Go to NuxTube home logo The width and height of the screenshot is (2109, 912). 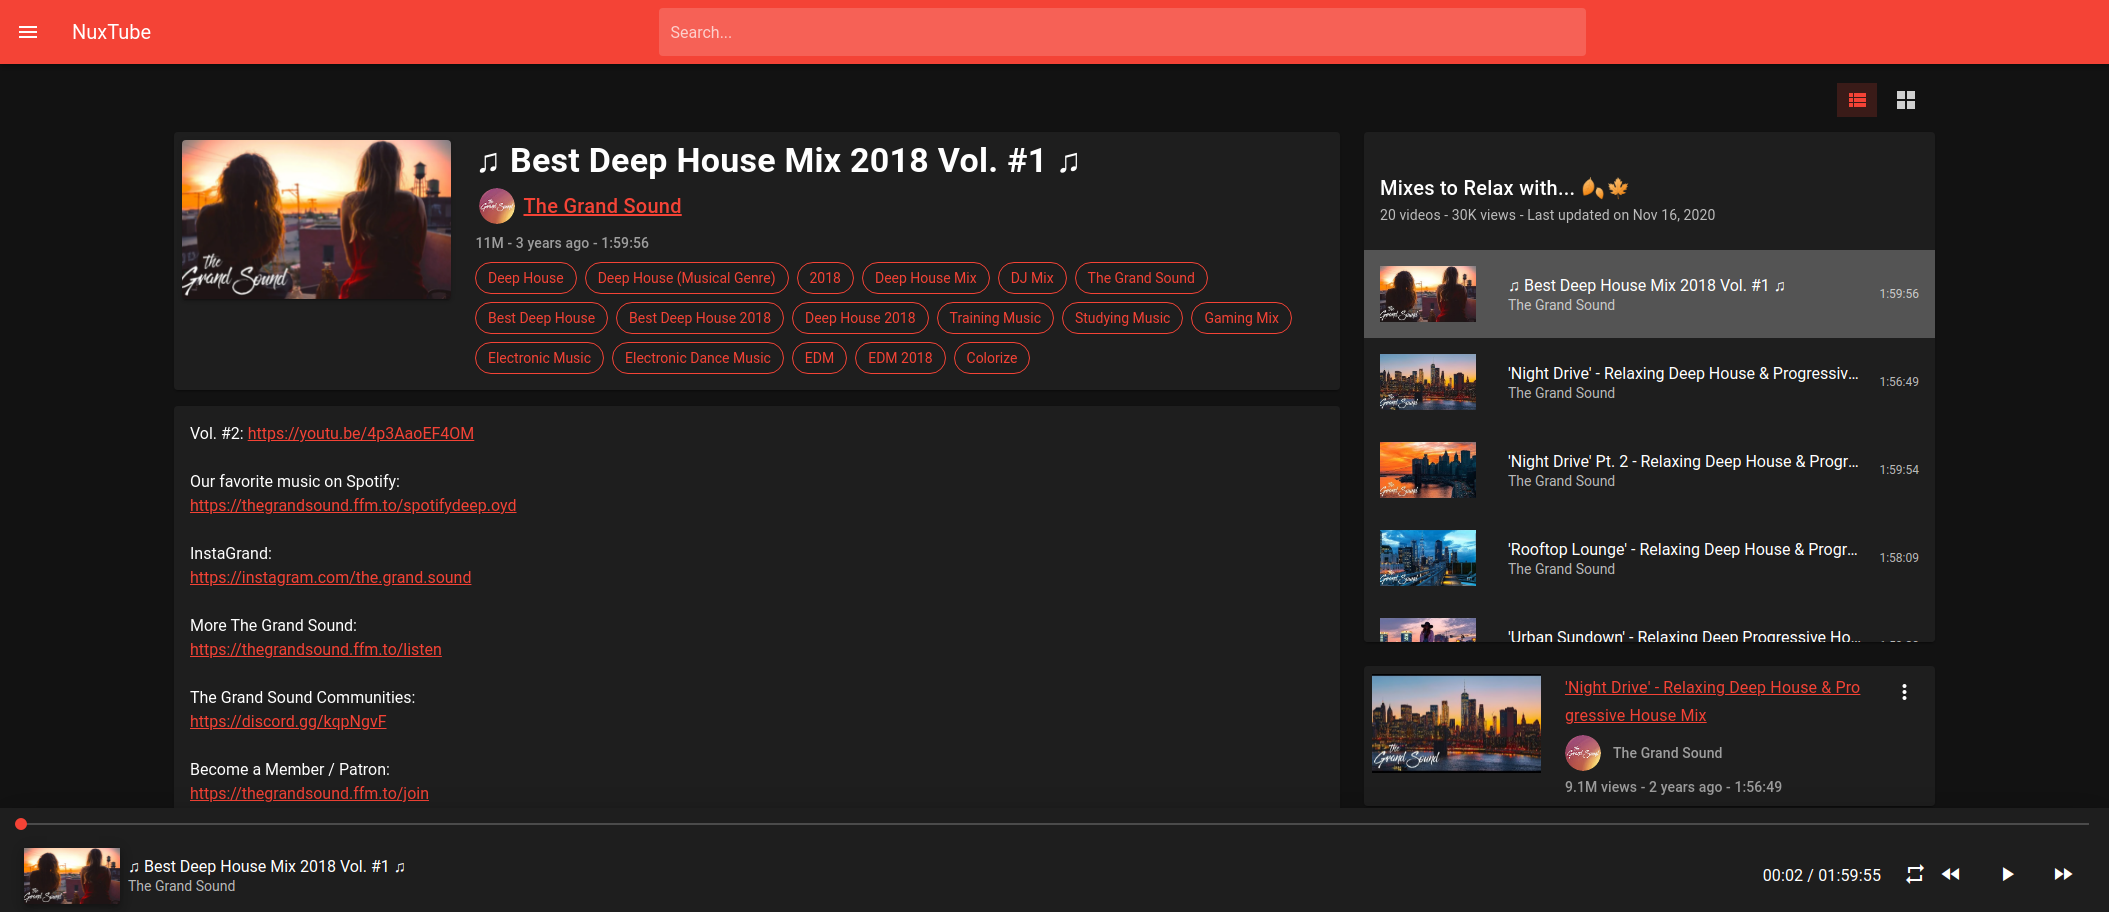point(111,32)
